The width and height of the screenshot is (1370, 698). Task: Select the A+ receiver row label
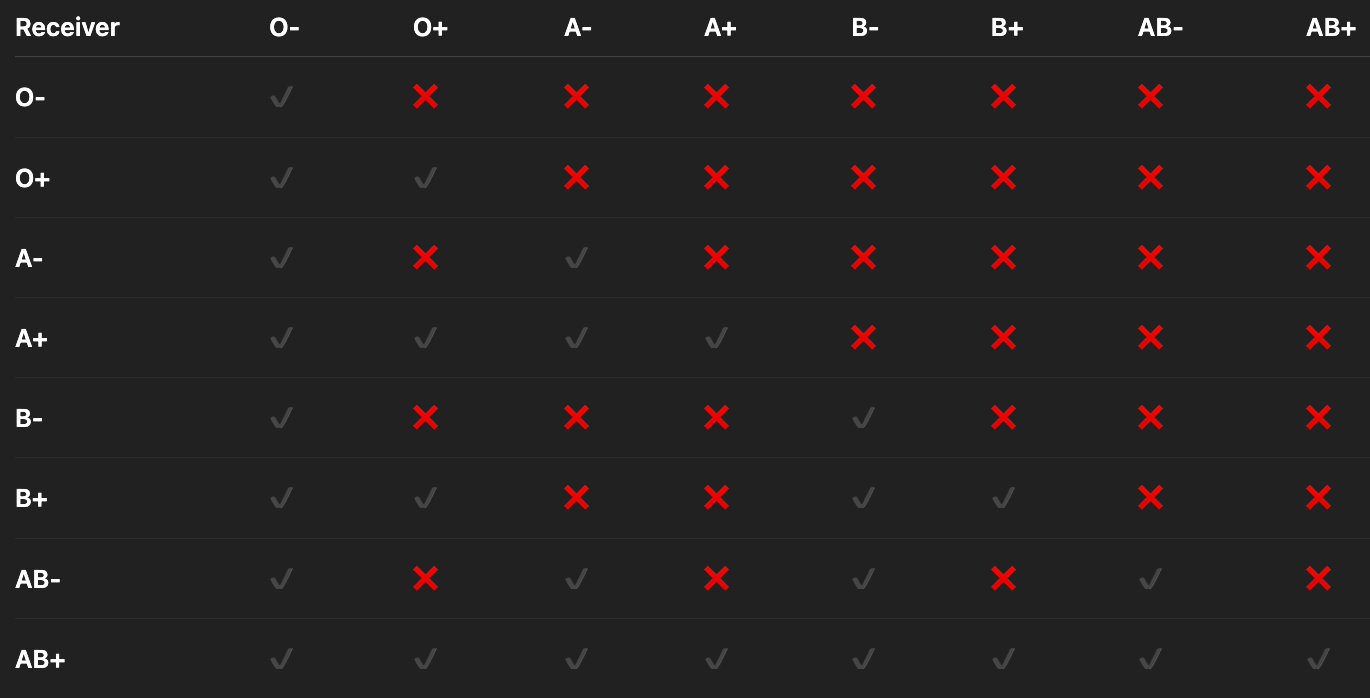pos(32,339)
